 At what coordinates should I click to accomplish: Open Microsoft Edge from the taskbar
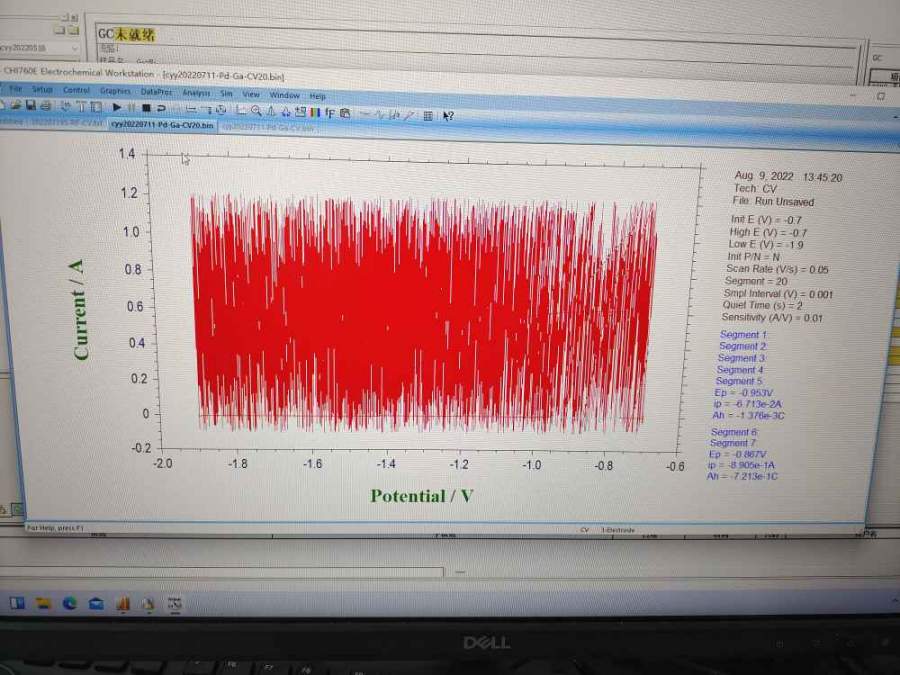click(x=70, y=603)
